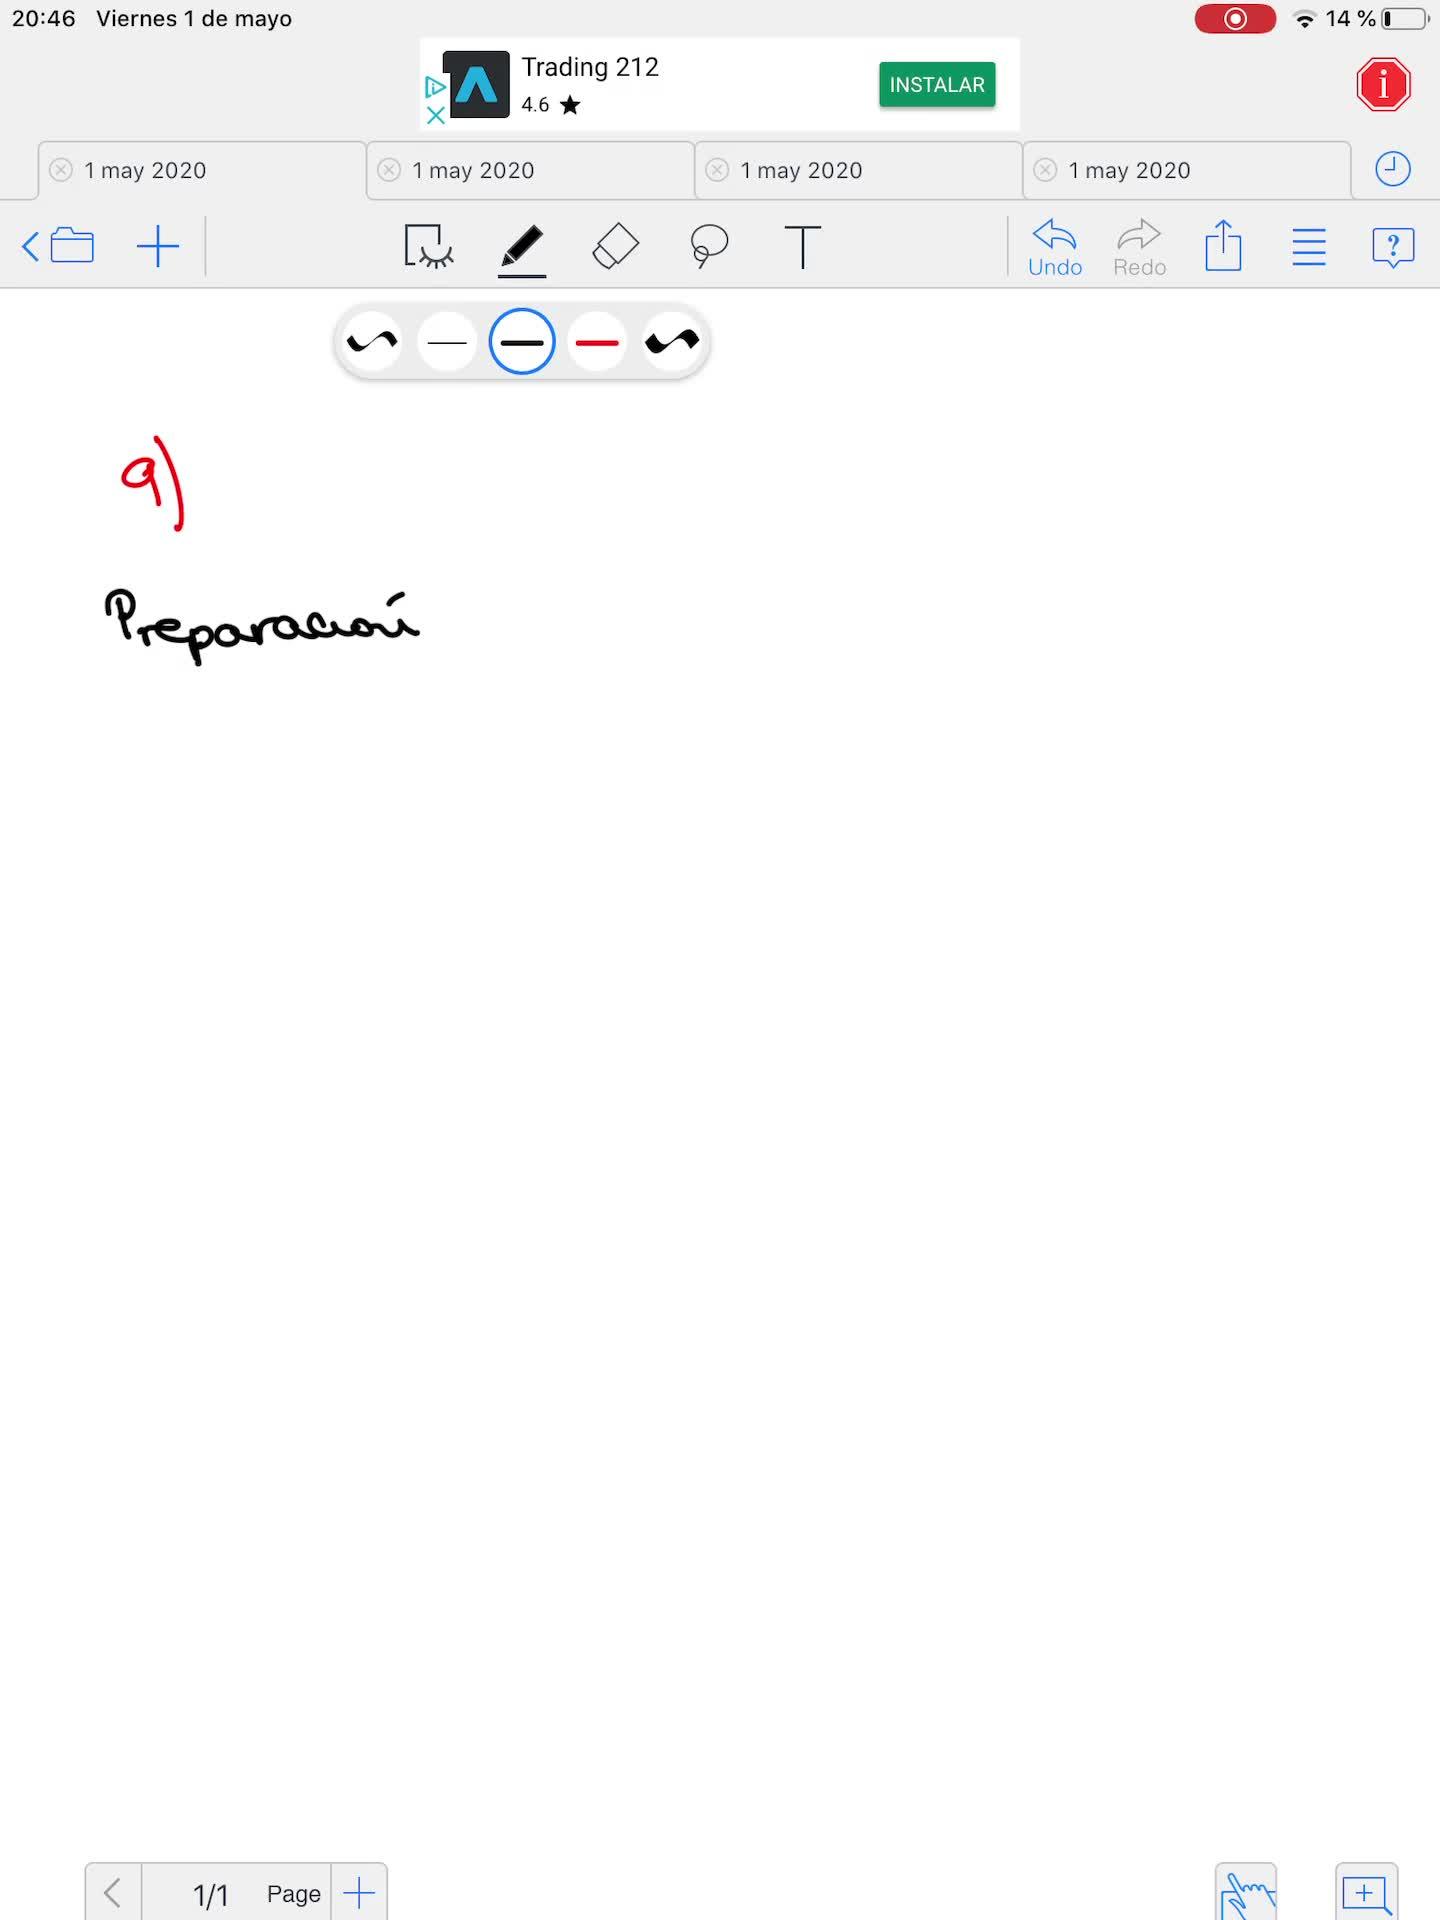Switch to the third 1 may 2020 tab
1440x1920 pixels.
[858, 170]
